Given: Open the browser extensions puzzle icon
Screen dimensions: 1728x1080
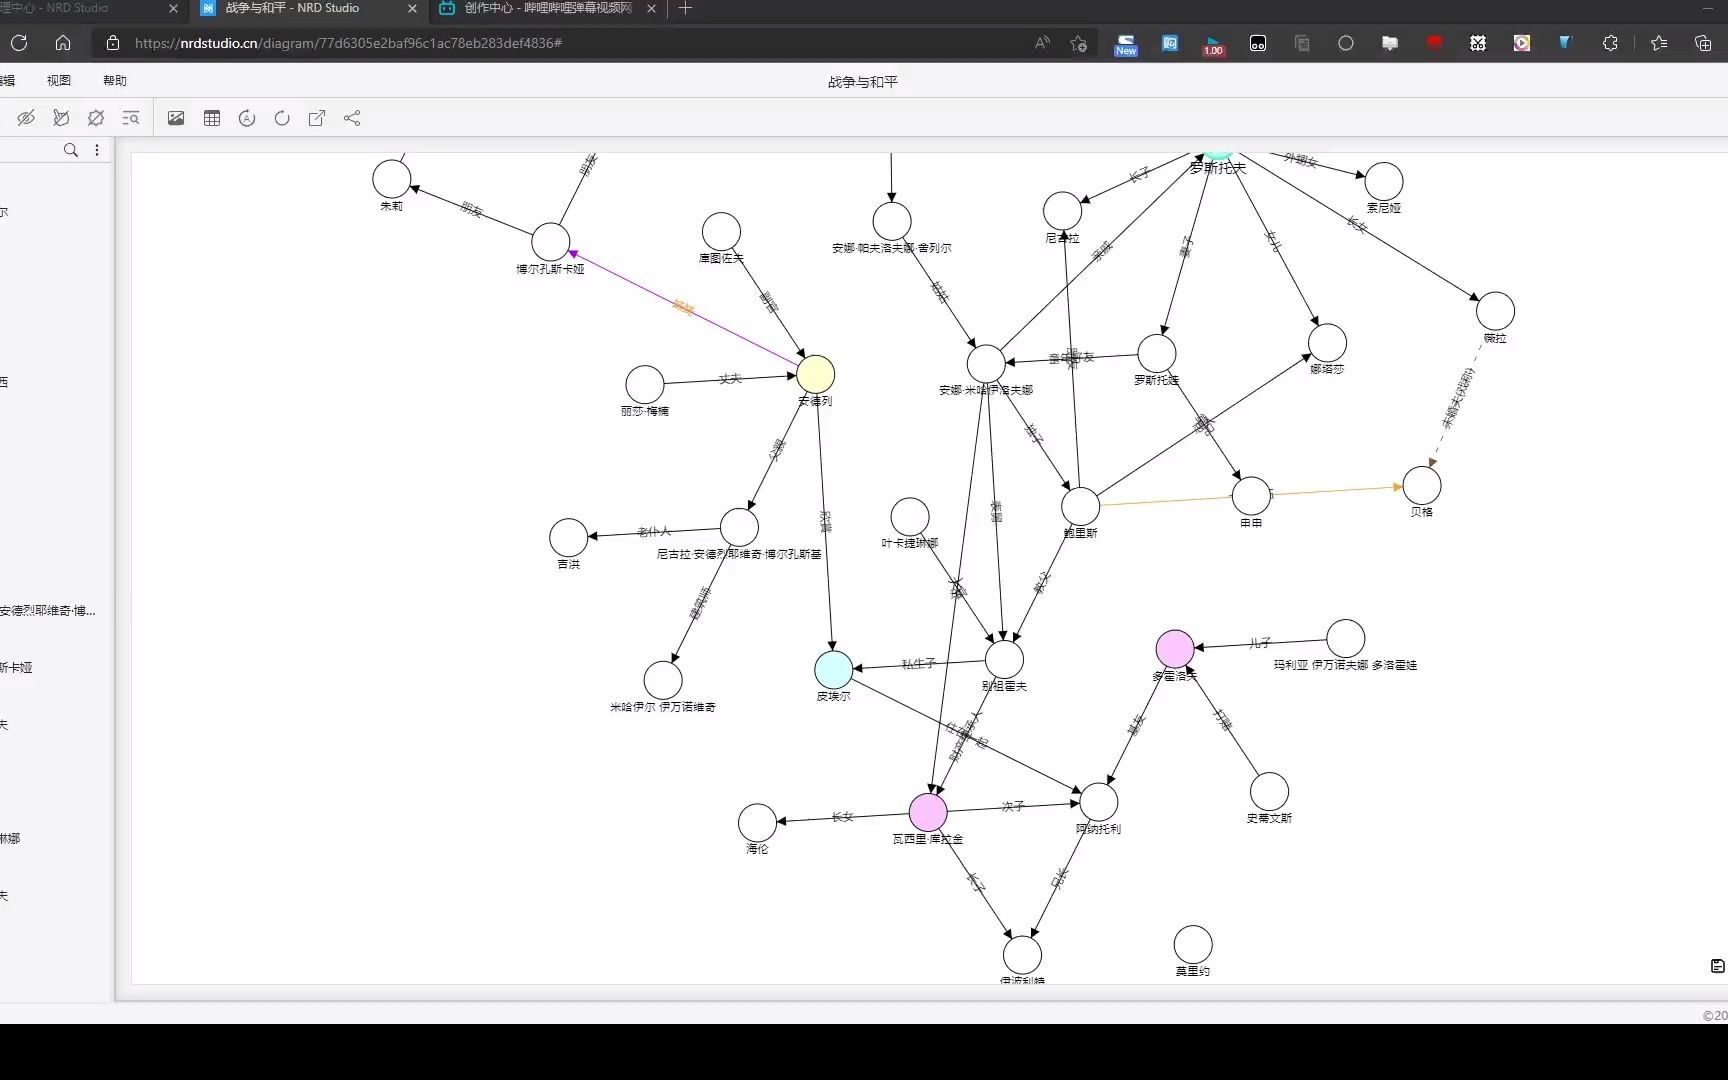Looking at the screenshot, I should pos(1610,43).
